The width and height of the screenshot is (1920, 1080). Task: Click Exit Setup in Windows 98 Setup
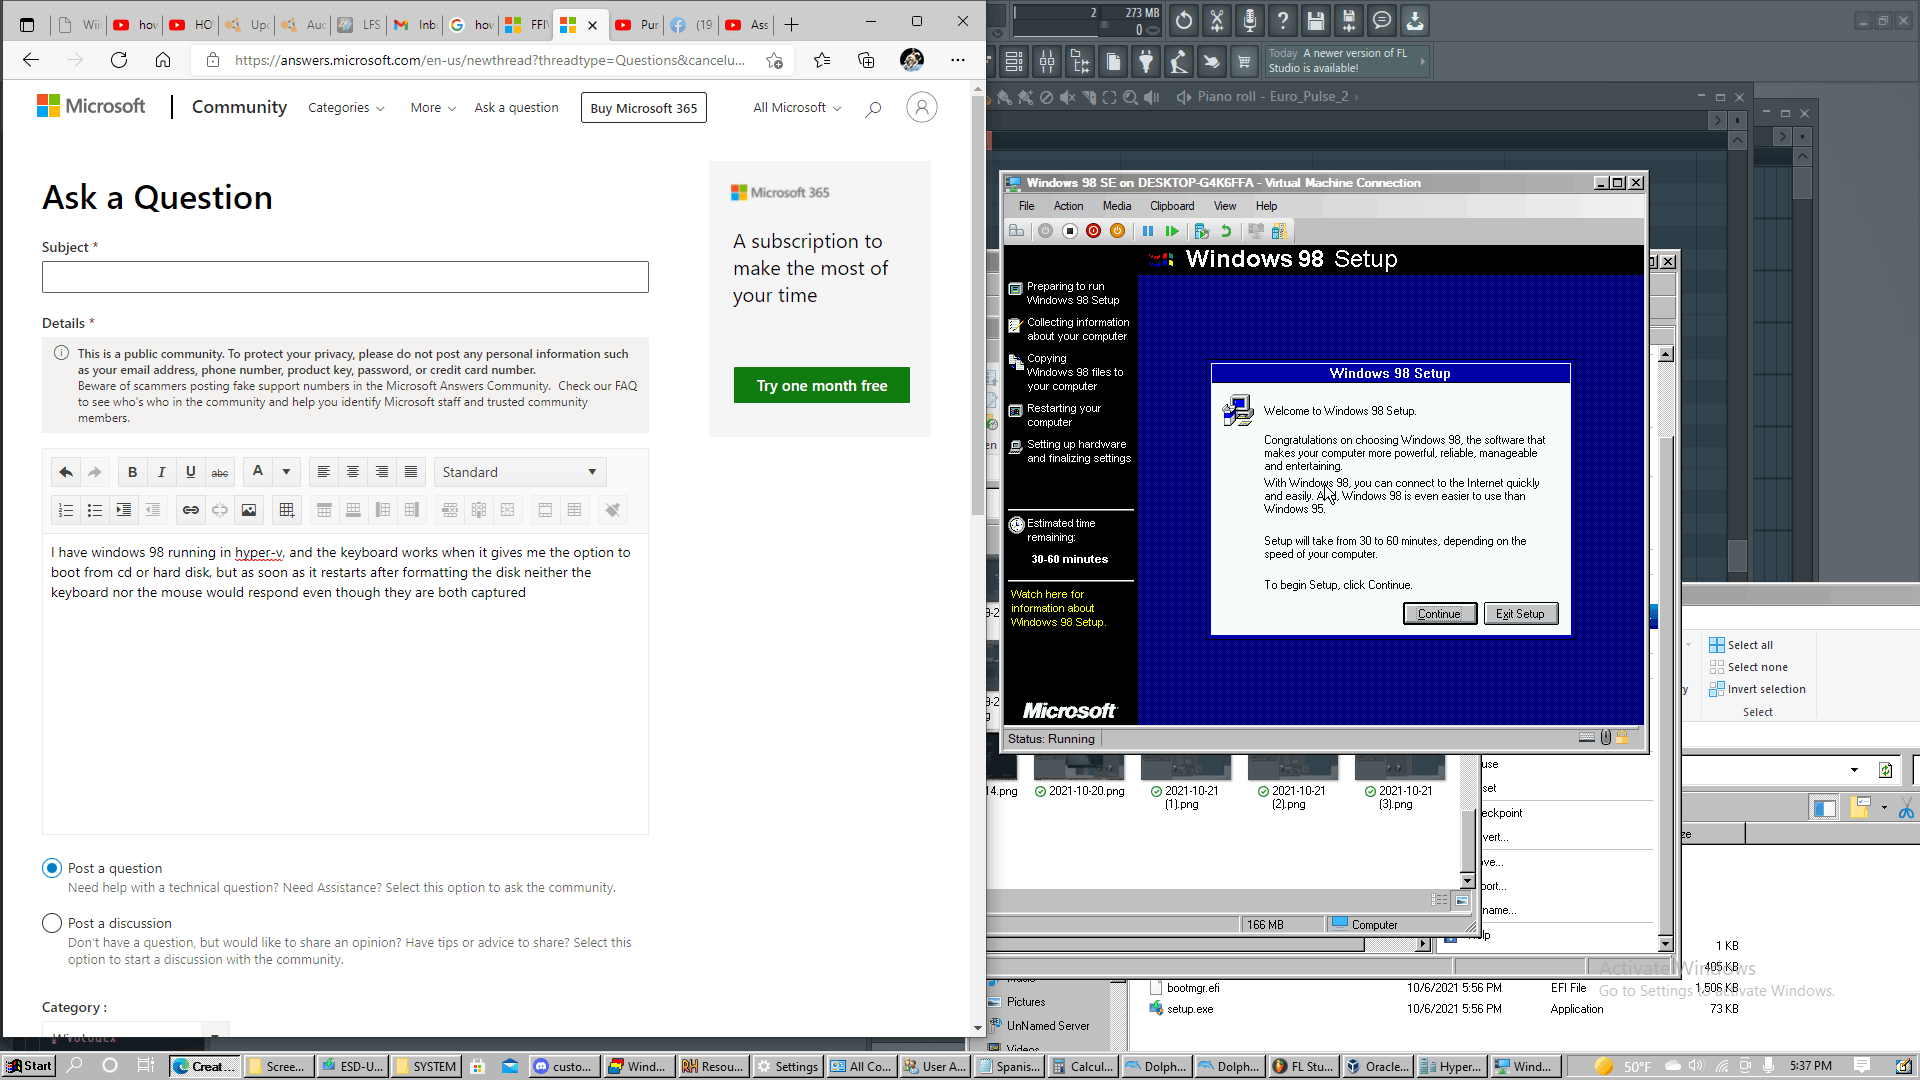1520,614
